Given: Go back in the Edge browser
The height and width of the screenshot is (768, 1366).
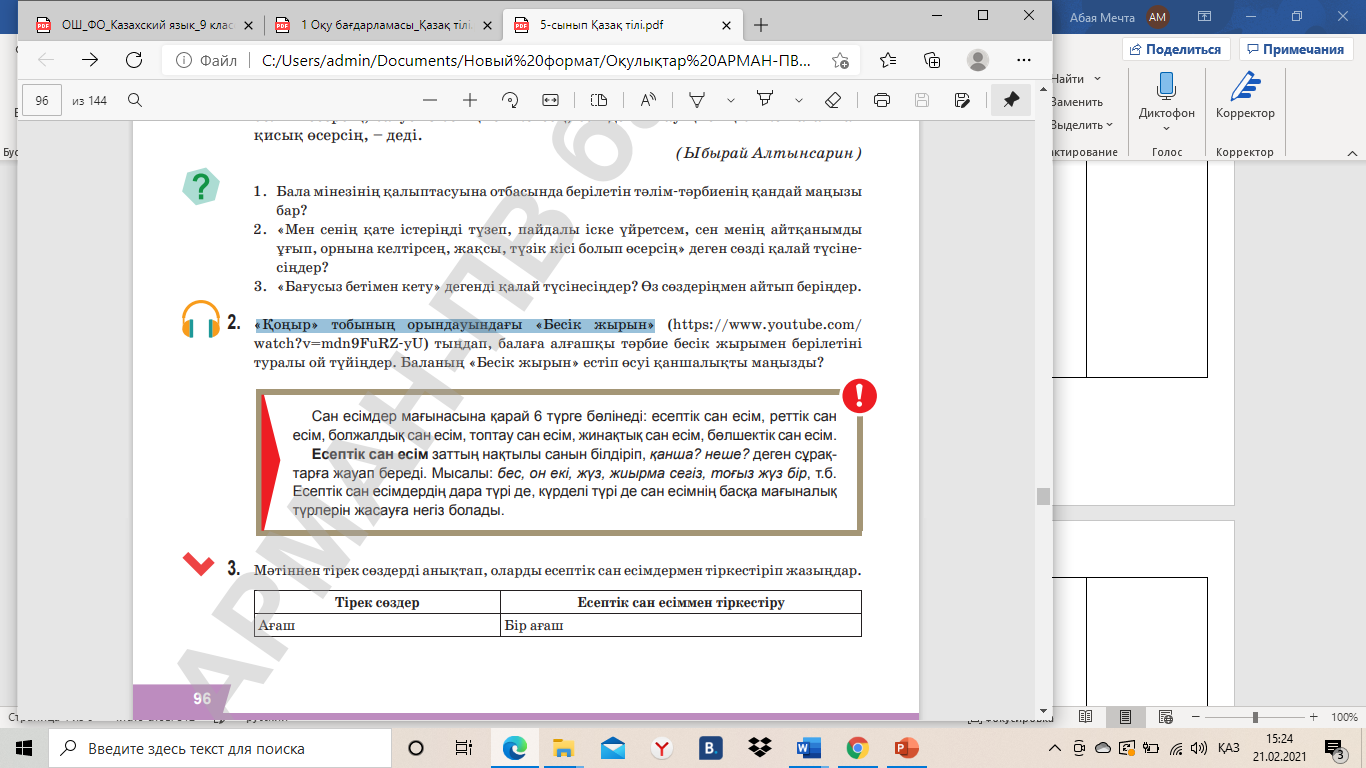Looking at the screenshot, I should [46, 60].
